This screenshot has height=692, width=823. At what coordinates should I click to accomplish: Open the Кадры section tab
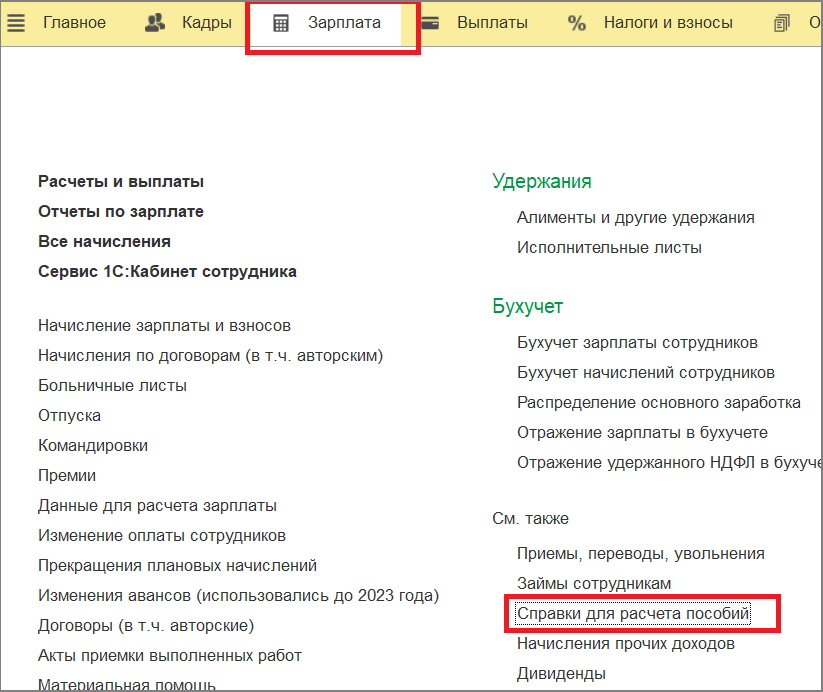(x=206, y=22)
